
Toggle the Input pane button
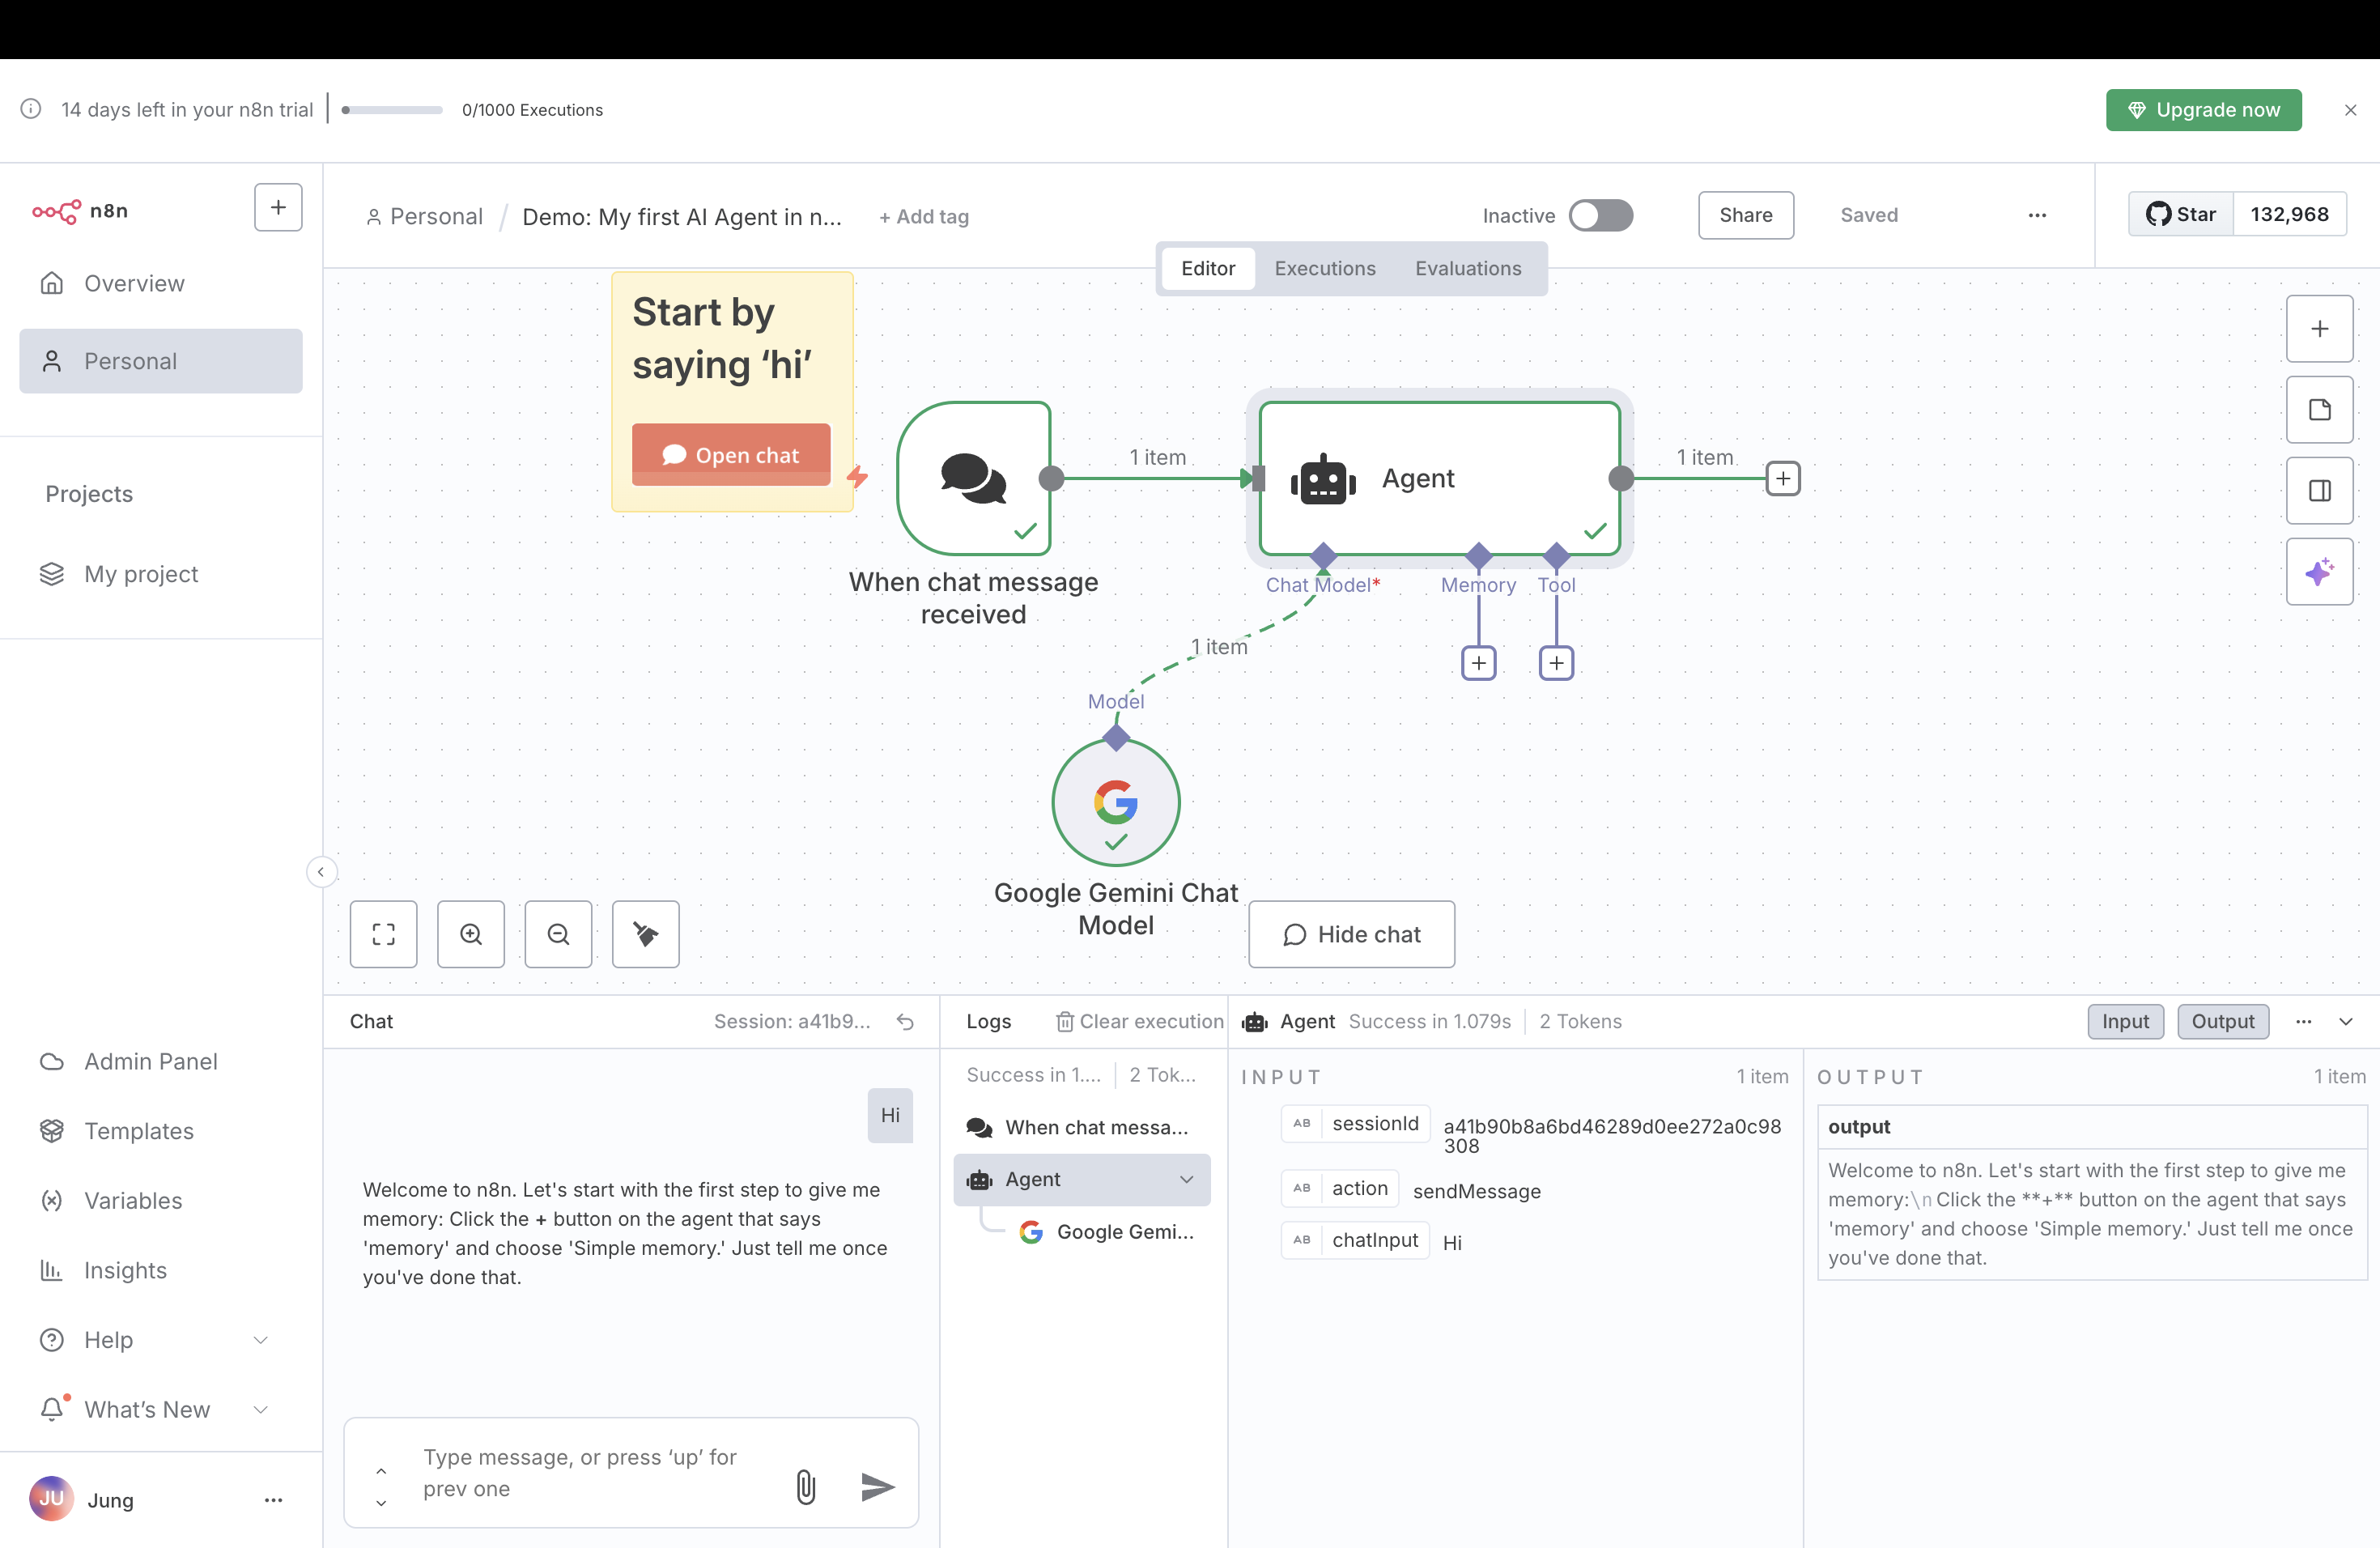tap(2125, 1021)
